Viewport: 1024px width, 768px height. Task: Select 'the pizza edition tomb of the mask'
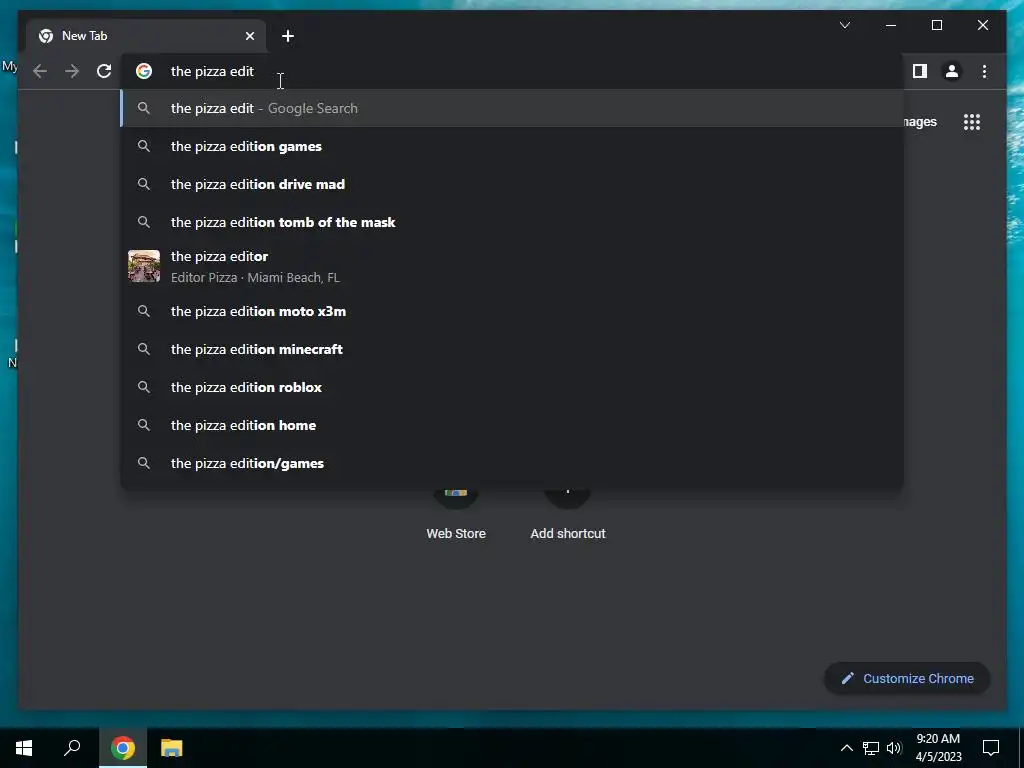click(x=512, y=222)
